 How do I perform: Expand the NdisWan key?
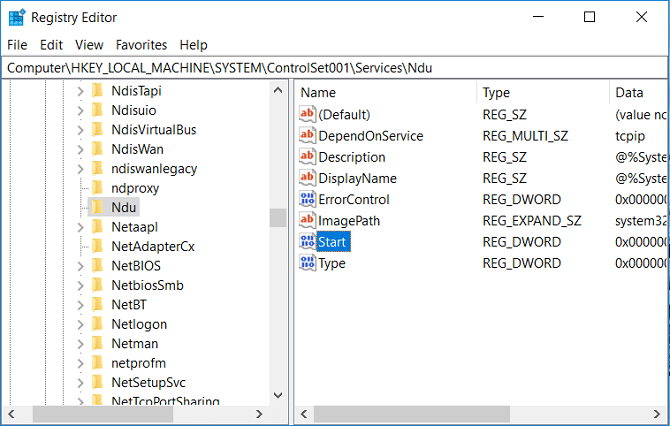coord(80,150)
